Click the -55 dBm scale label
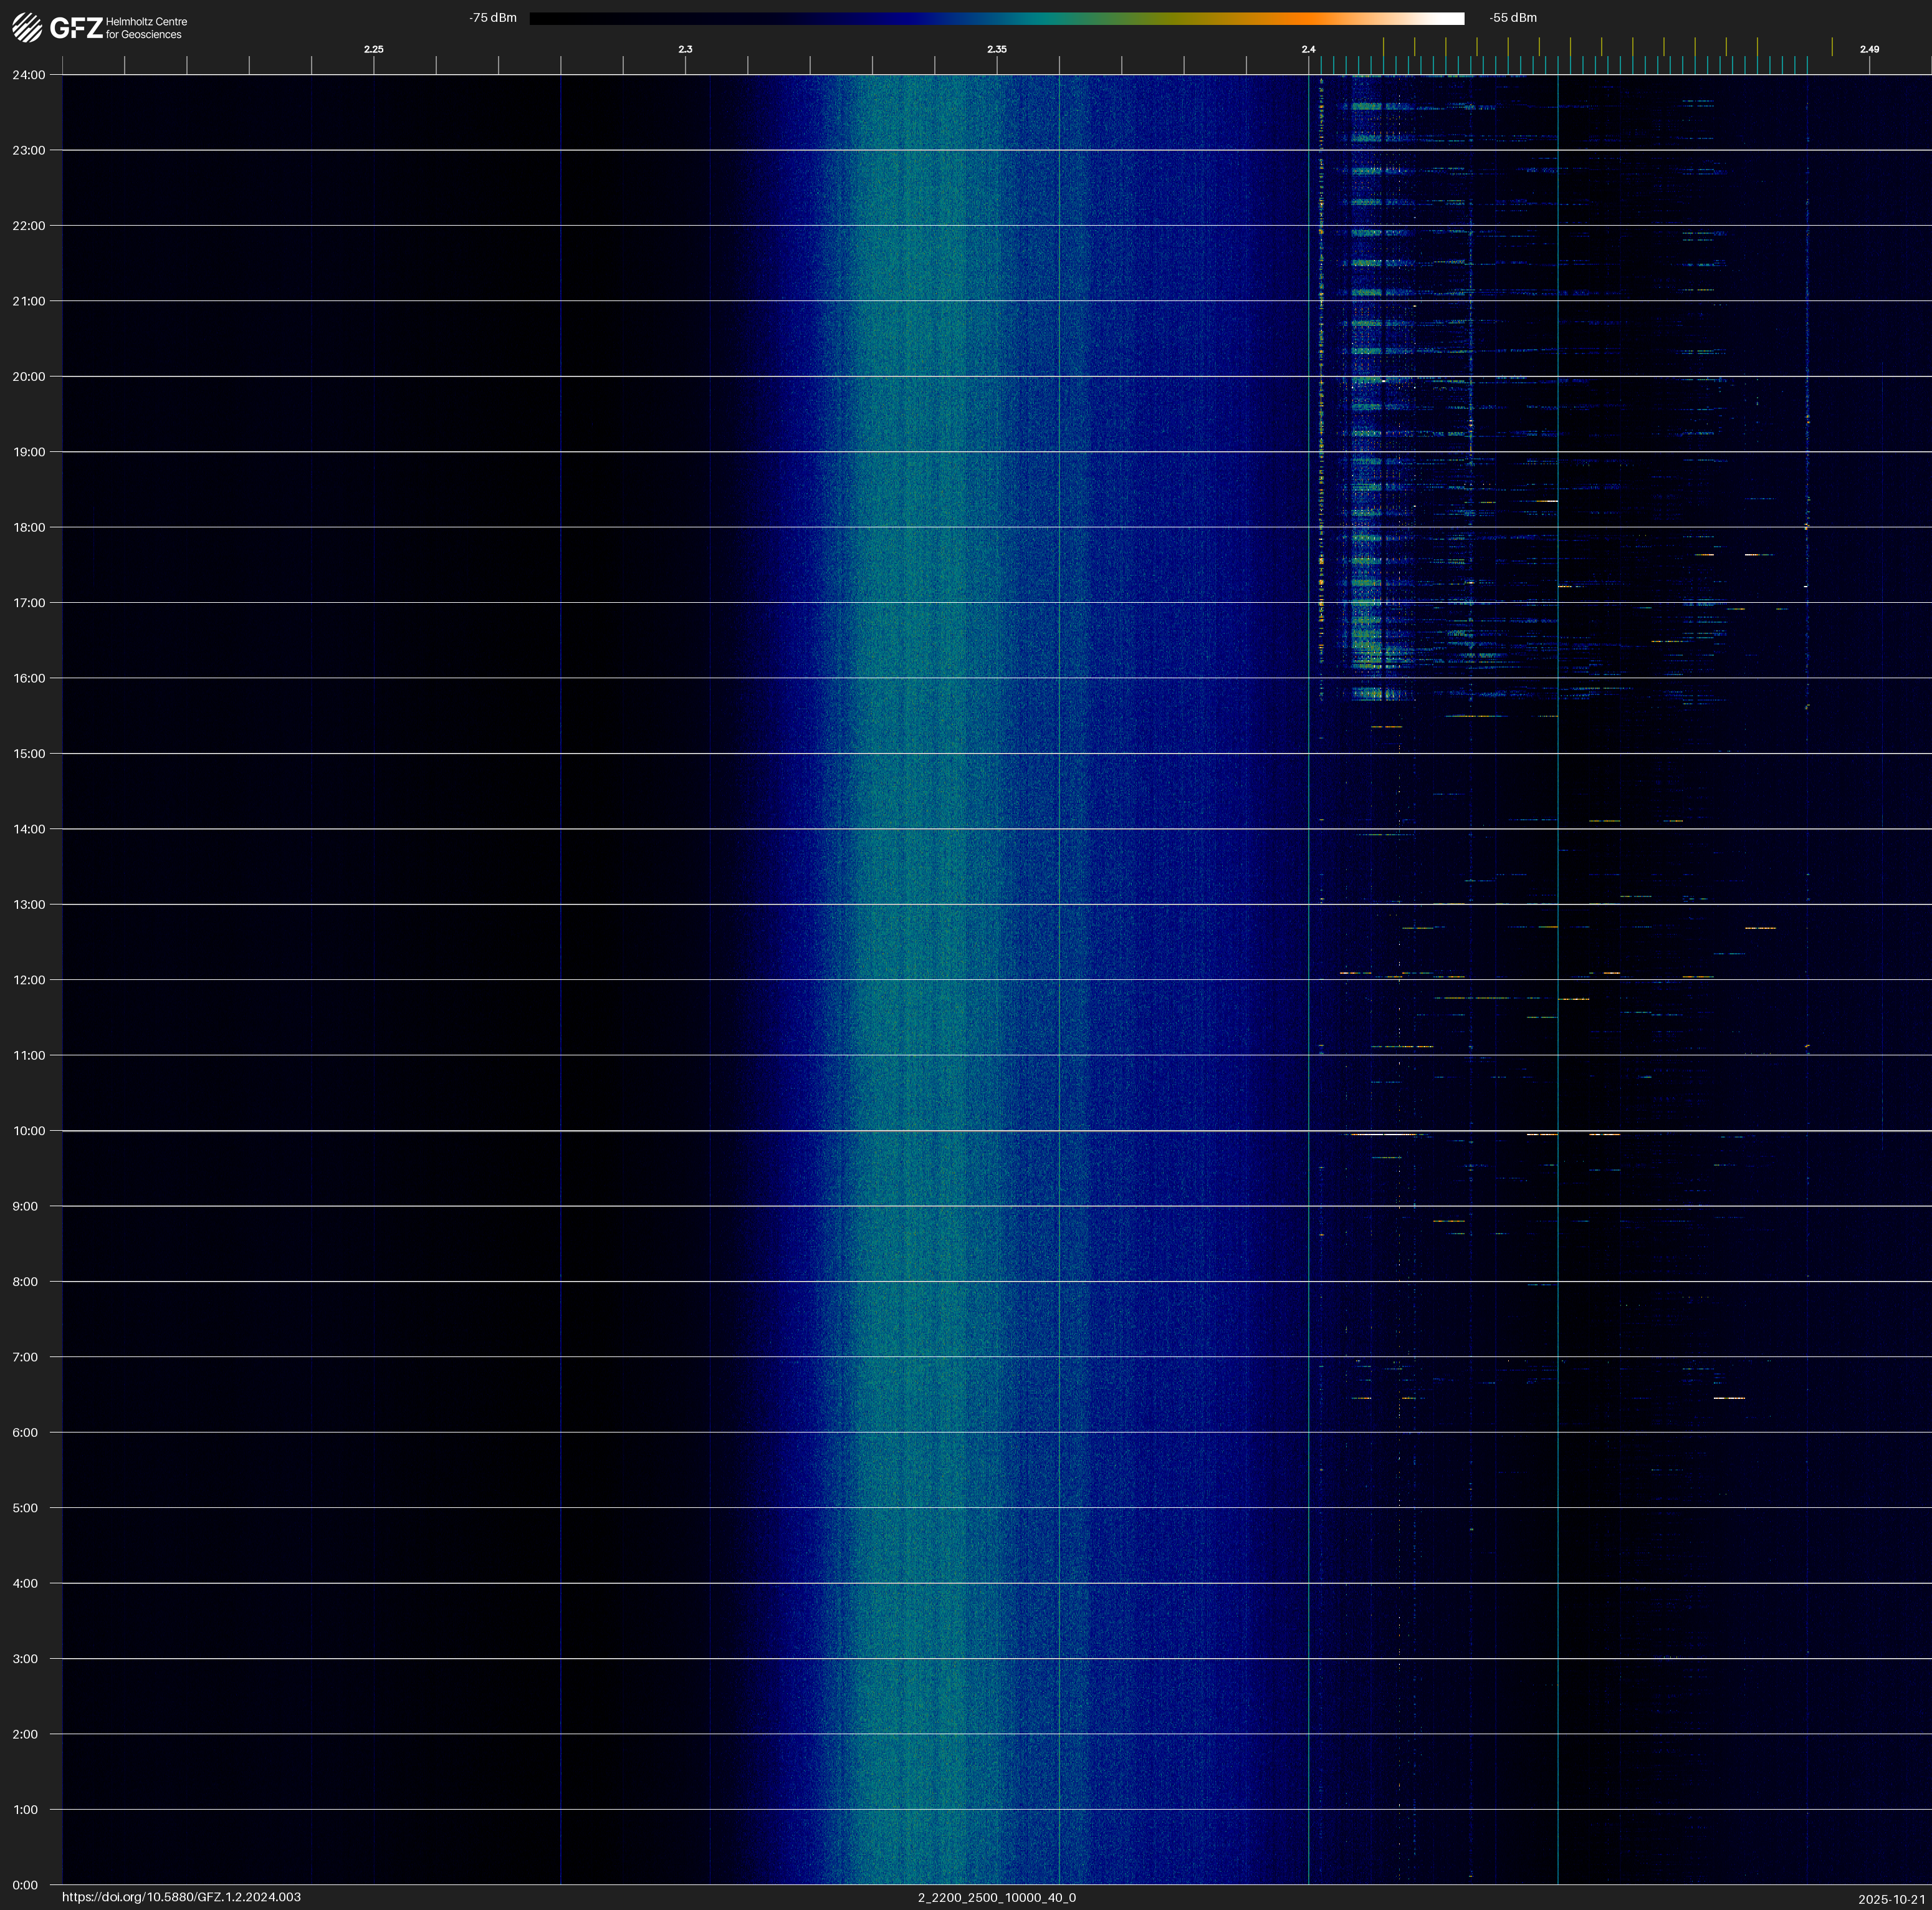This screenshot has width=1932, height=1910. click(1513, 18)
